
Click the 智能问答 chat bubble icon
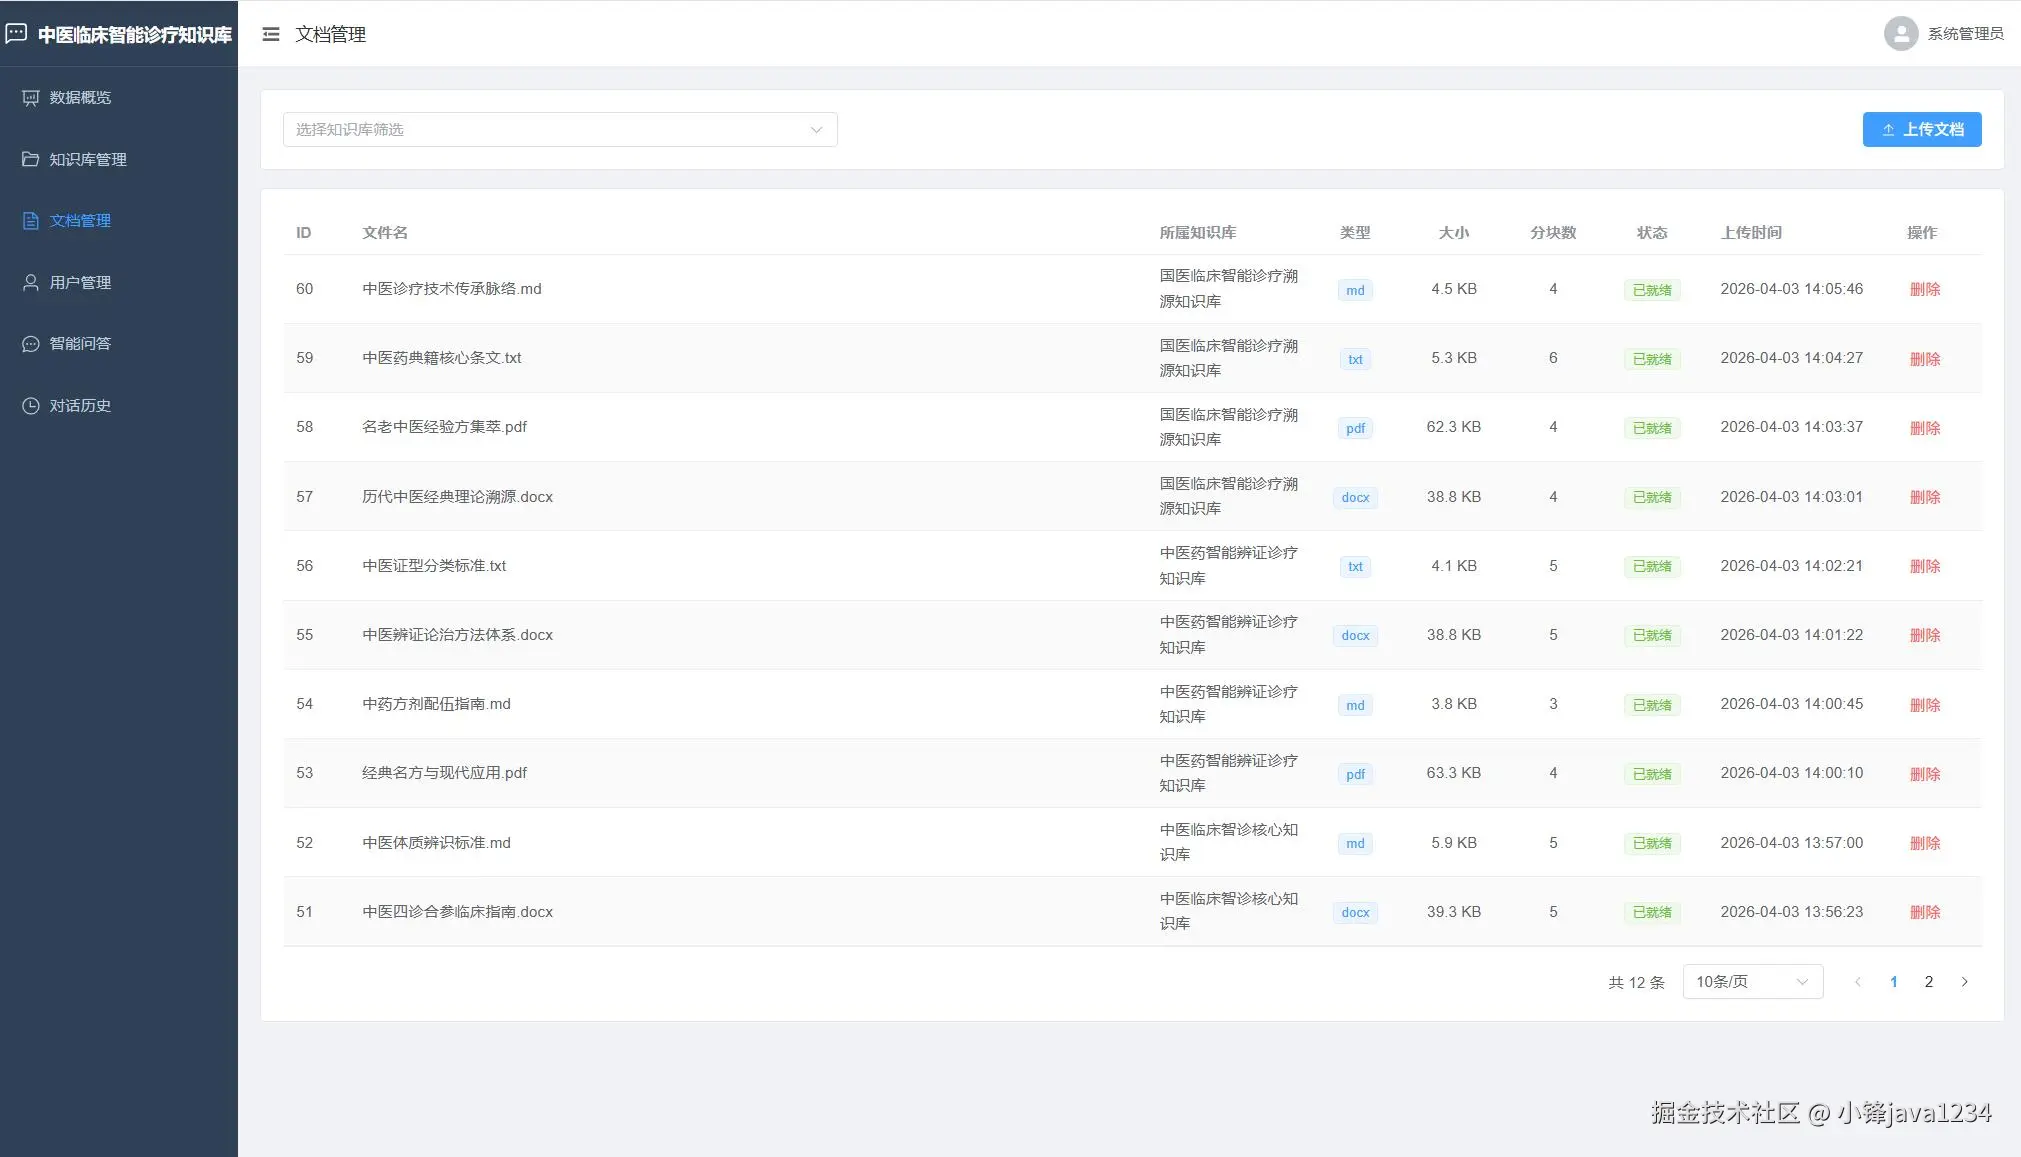(30, 344)
